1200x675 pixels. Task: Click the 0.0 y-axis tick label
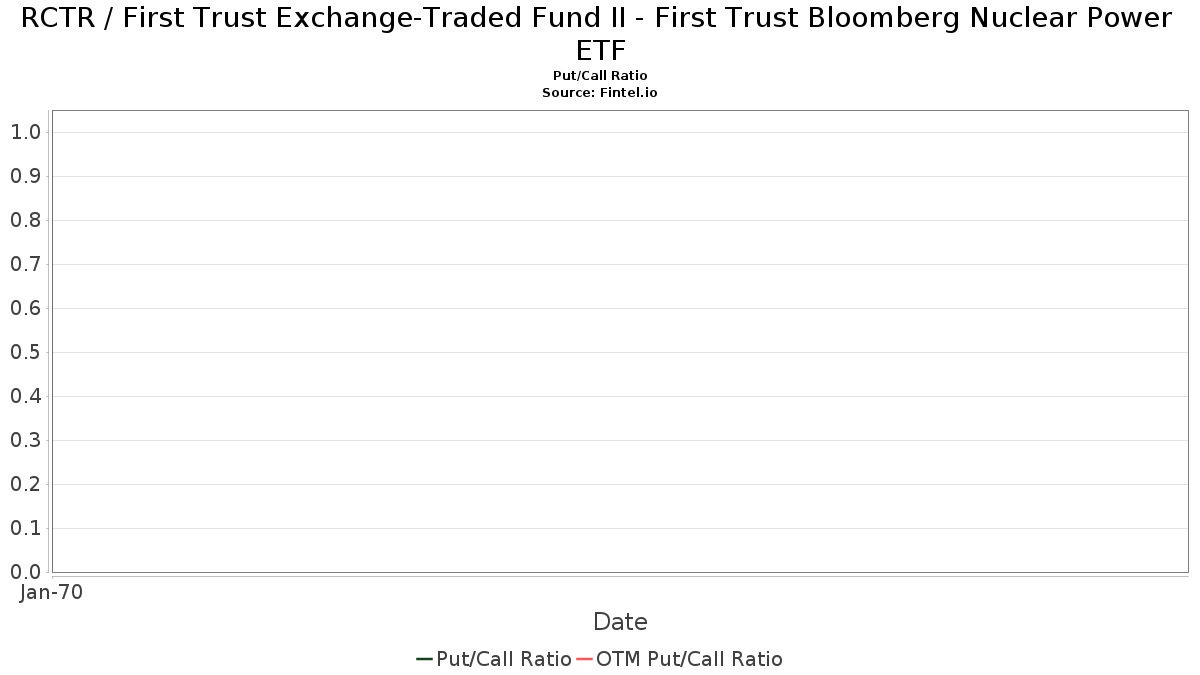25,572
